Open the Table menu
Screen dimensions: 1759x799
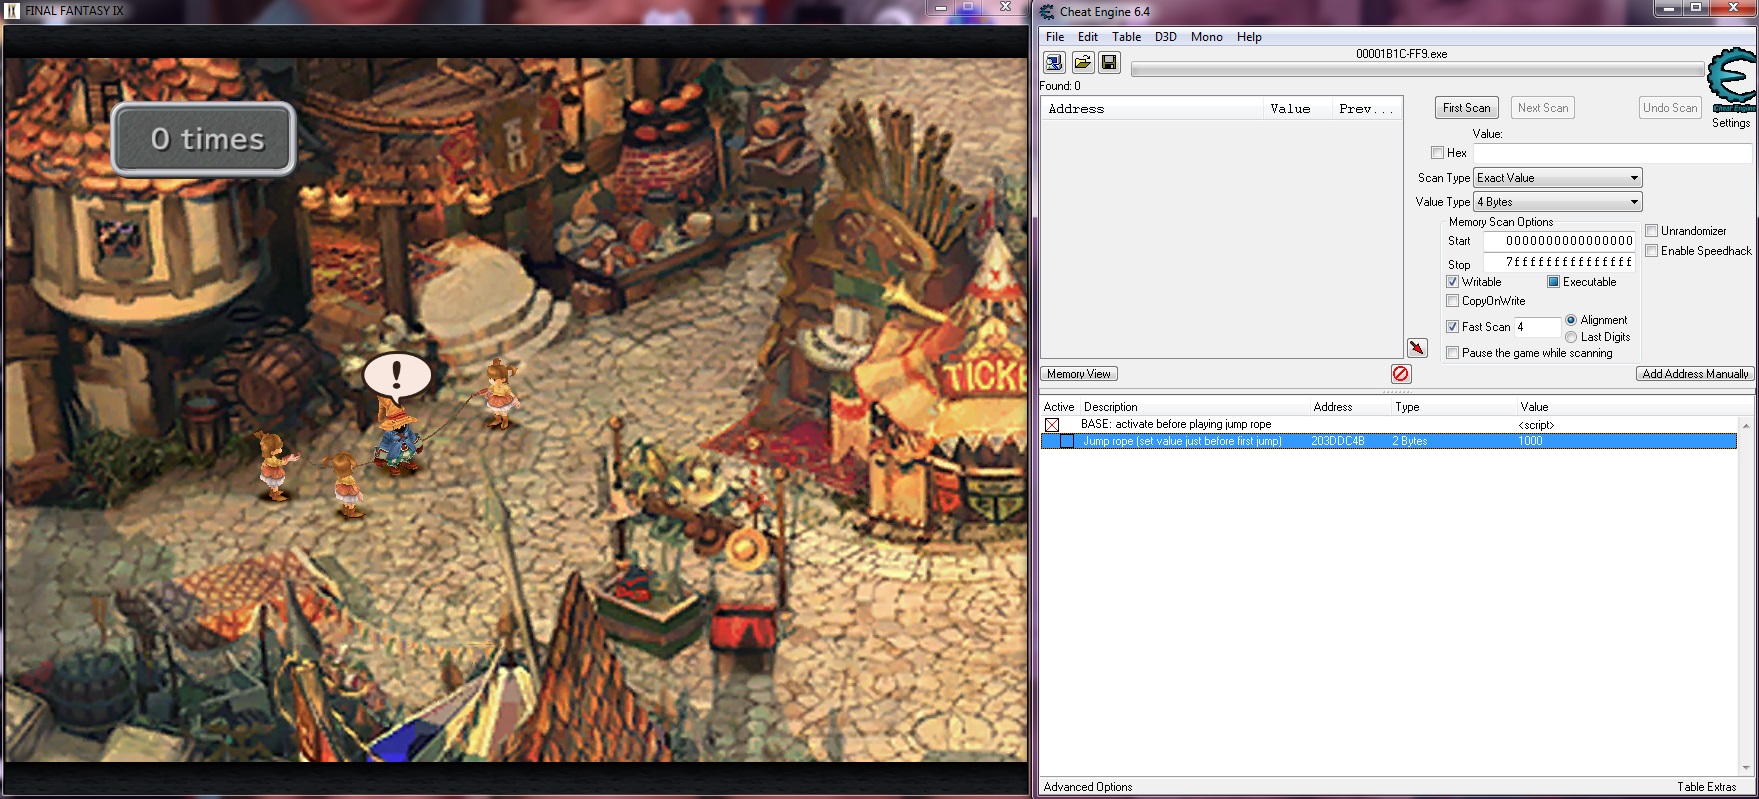(1126, 37)
